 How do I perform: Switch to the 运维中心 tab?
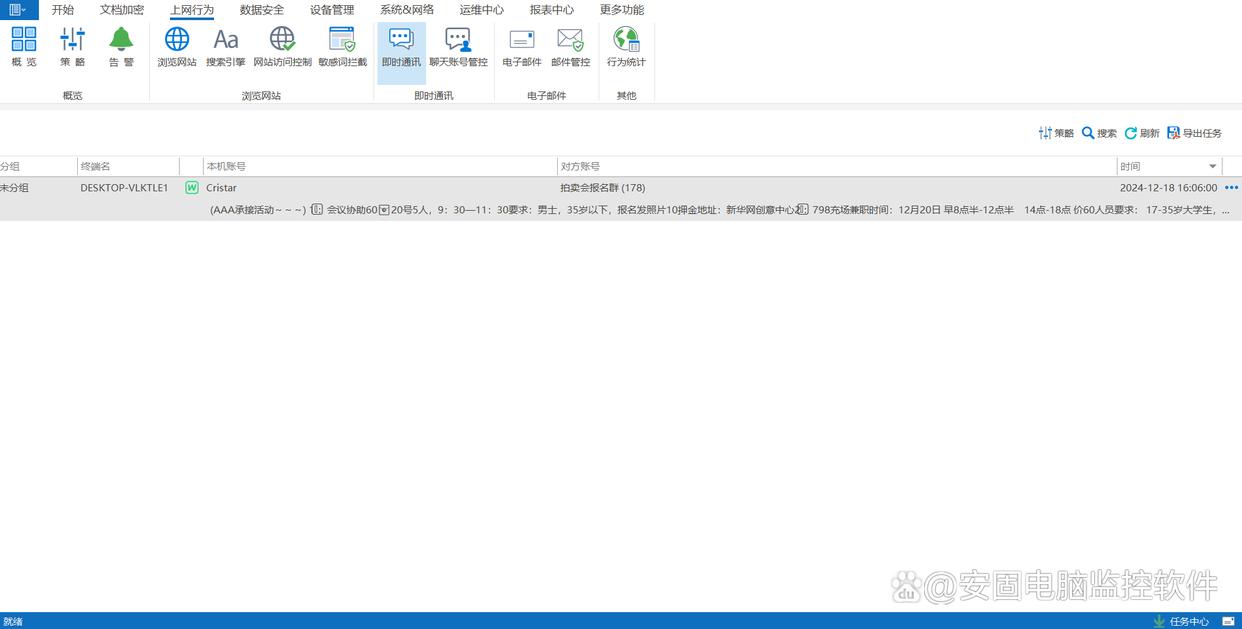(x=482, y=10)
